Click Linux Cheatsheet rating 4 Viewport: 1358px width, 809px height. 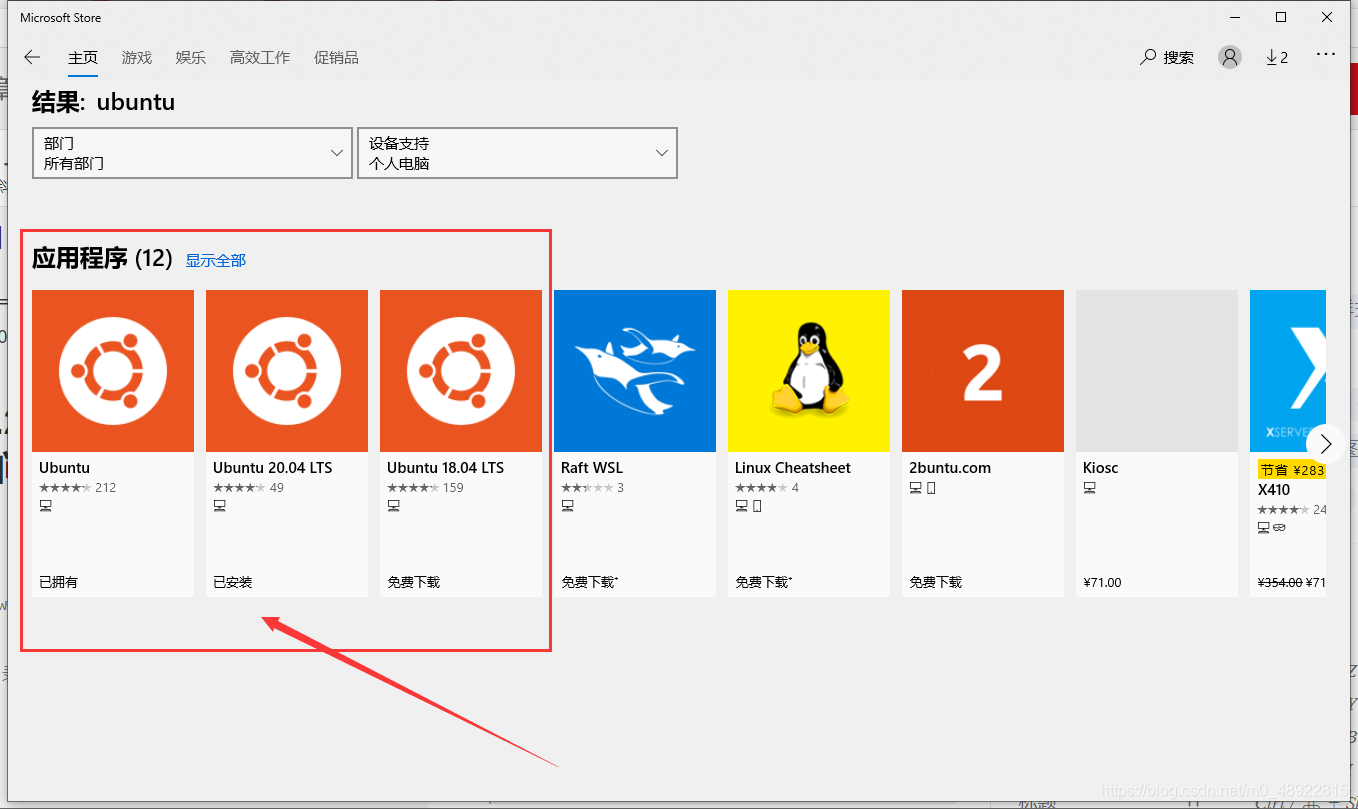pos(767,488)
